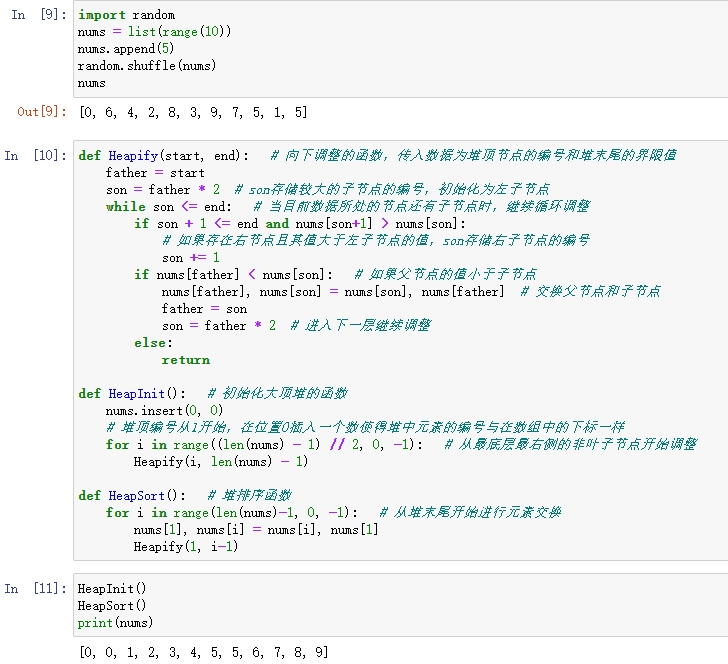This screenshot has height=664, width=728.
Task: Click the 'import random' line in cell 9
Action: coord(126,15)
